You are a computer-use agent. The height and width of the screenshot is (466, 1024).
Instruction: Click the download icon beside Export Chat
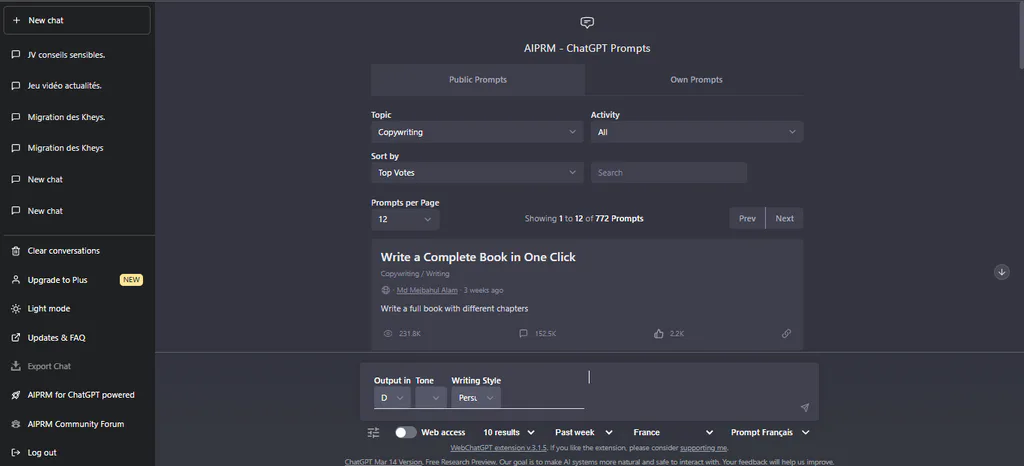click(16, 366)
